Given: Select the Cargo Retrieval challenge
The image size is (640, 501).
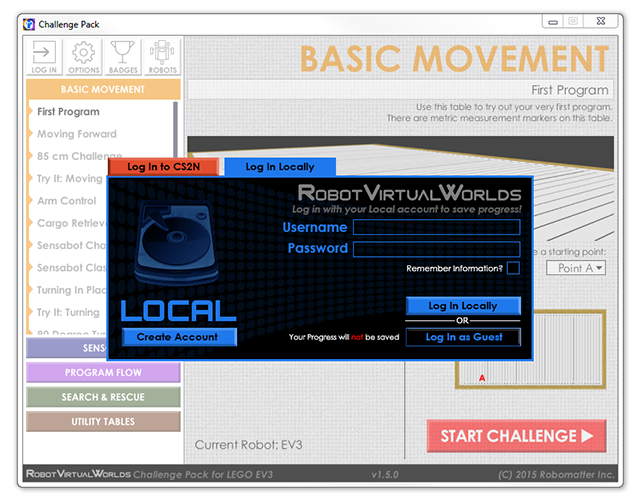Looking at the screenshot, I should 71,223.
